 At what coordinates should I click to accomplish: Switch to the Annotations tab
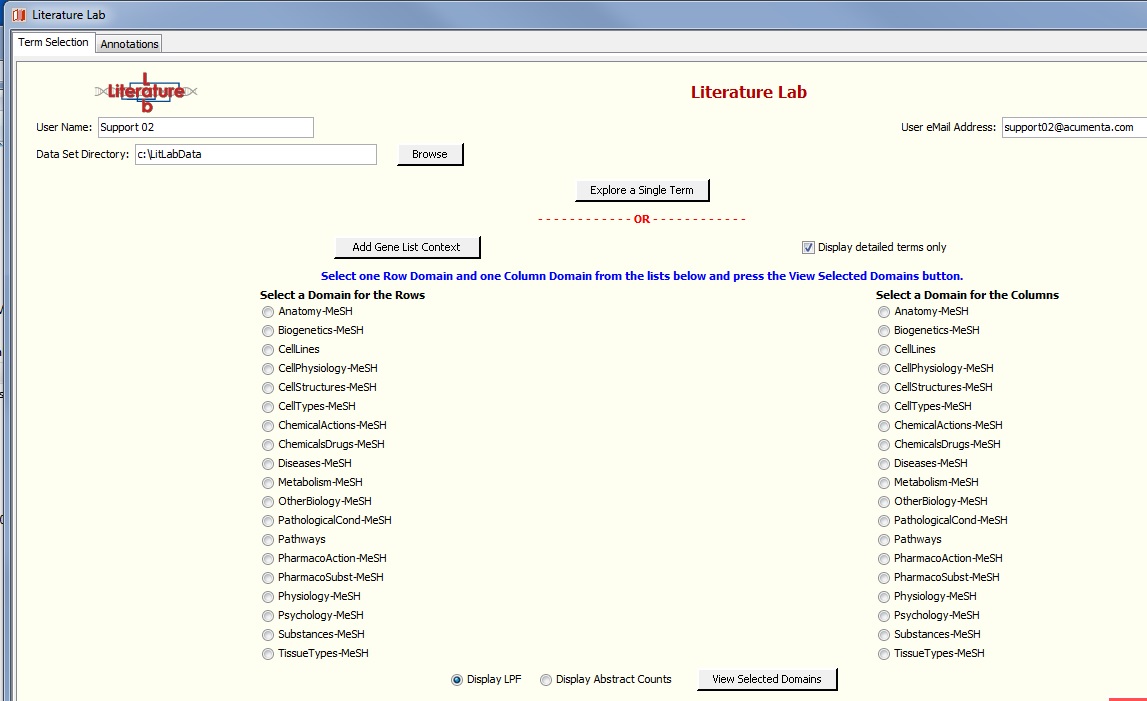tap(129, 44)
